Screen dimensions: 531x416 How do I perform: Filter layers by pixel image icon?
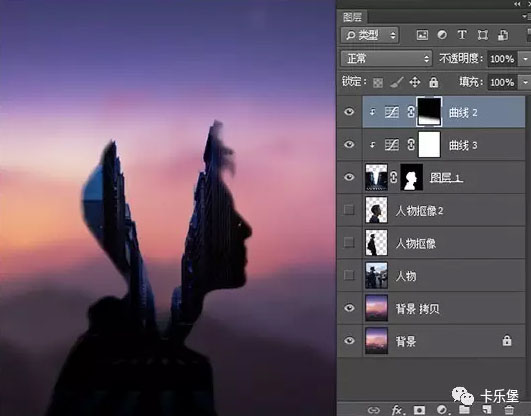click(422, 35)
